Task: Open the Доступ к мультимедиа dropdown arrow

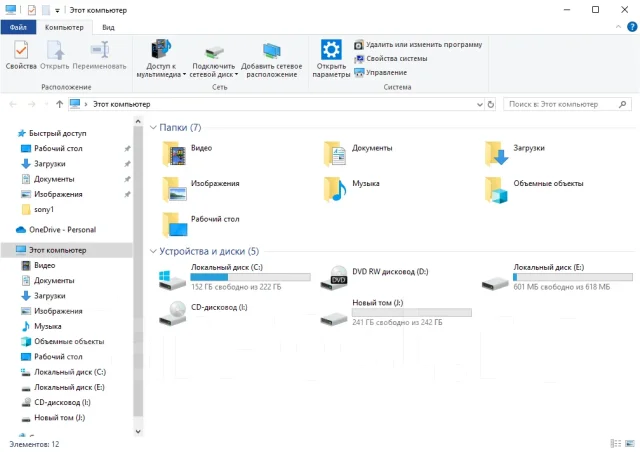Action: pos(184,75)
